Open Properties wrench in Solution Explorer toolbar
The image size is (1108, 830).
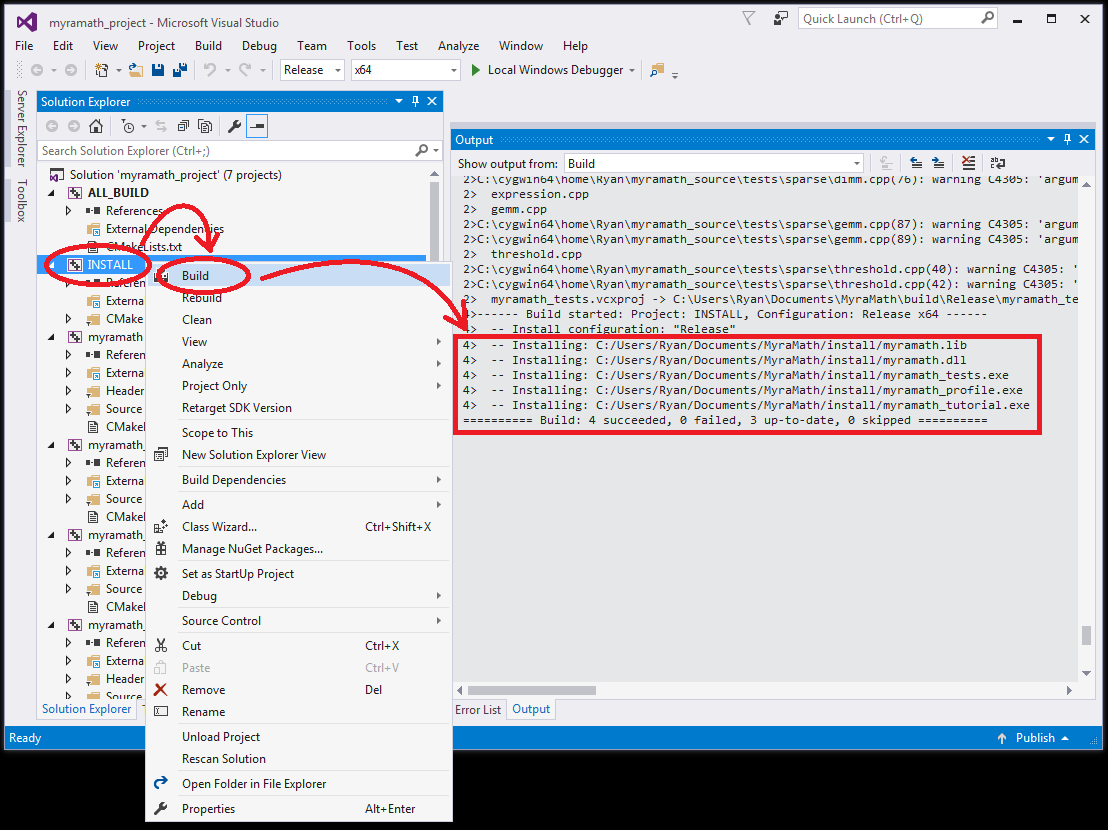pyautogui.click(x=235, y=126)
